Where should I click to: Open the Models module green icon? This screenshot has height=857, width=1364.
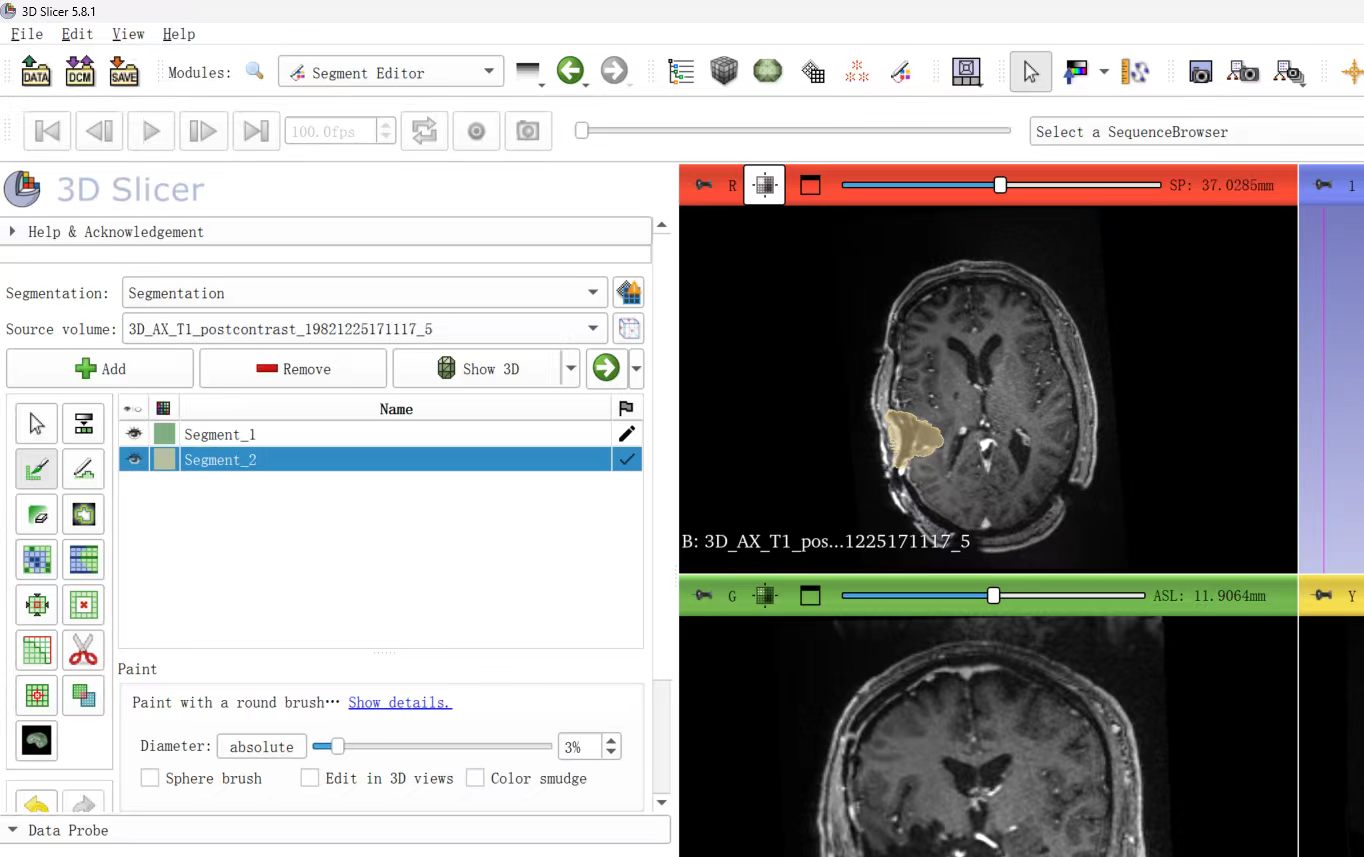(768, 72)
